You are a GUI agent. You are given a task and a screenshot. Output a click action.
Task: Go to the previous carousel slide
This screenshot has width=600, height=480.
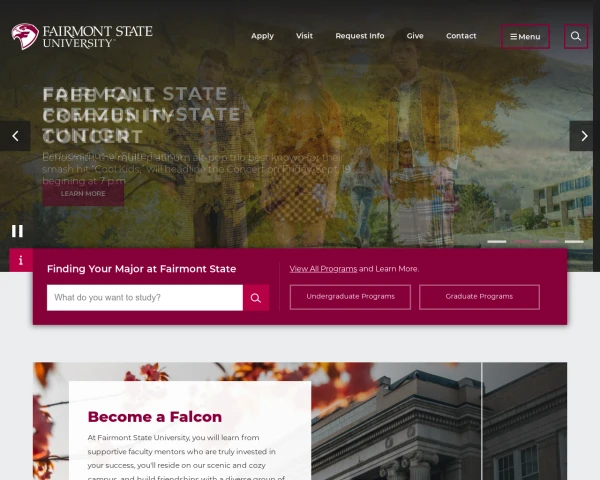(15, 136)
